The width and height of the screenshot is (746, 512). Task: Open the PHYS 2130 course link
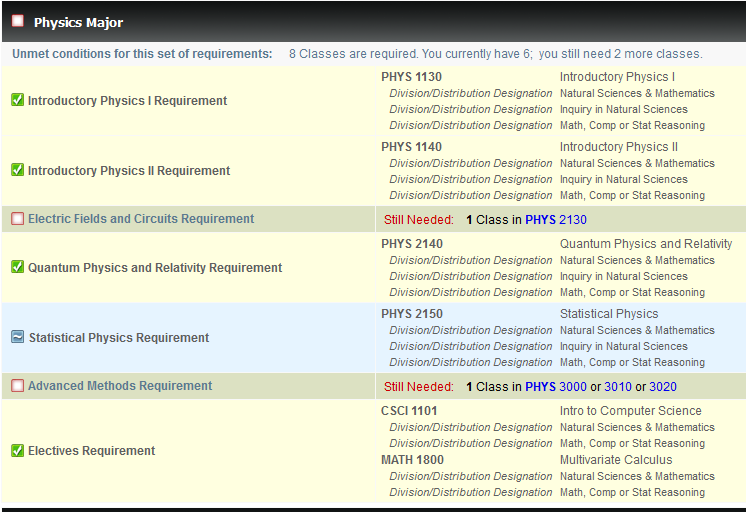556,220
